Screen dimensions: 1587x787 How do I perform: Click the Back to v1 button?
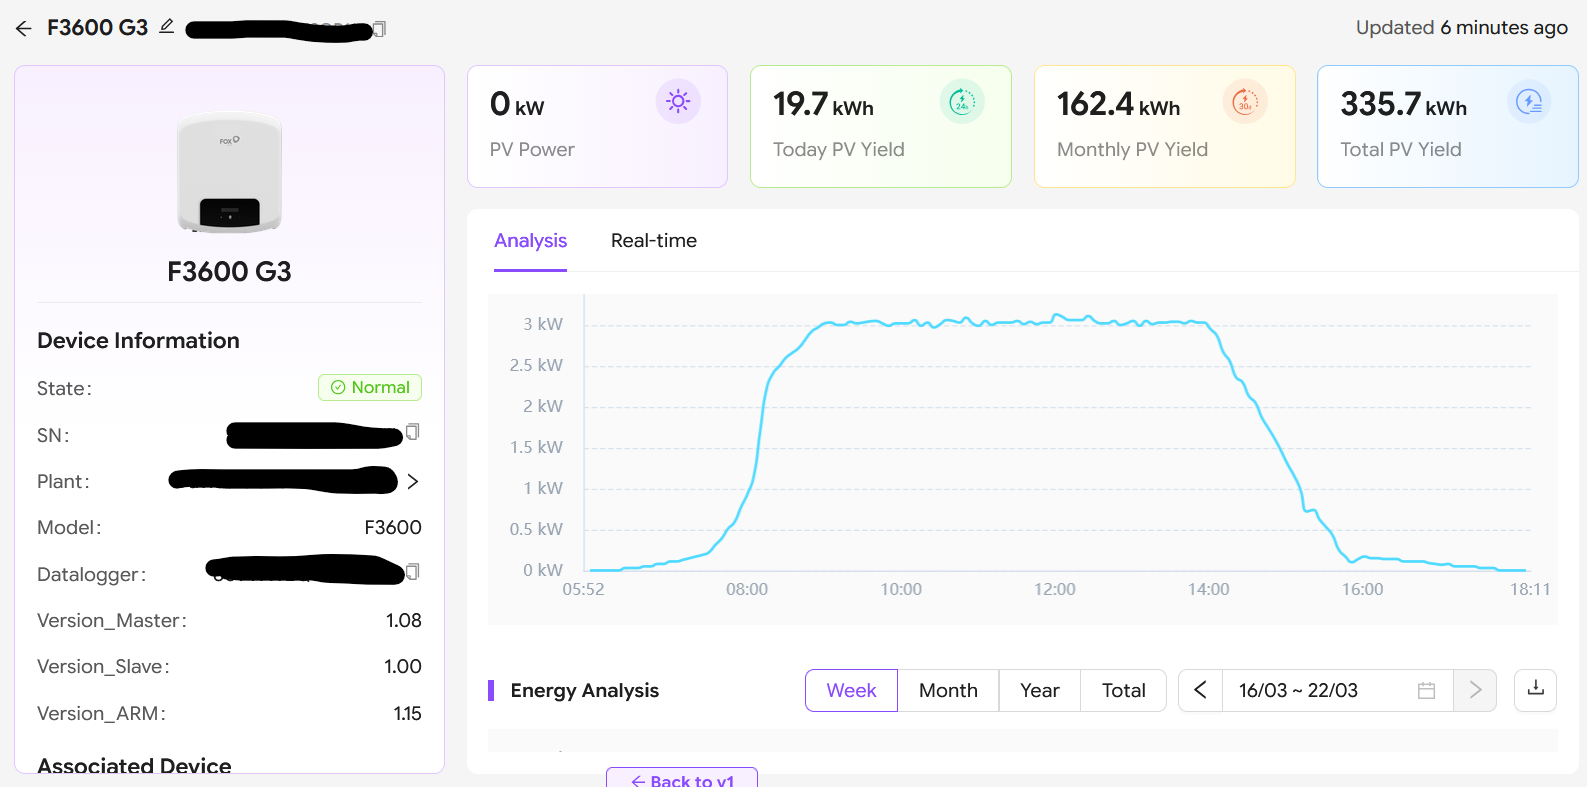coord(682,779)
